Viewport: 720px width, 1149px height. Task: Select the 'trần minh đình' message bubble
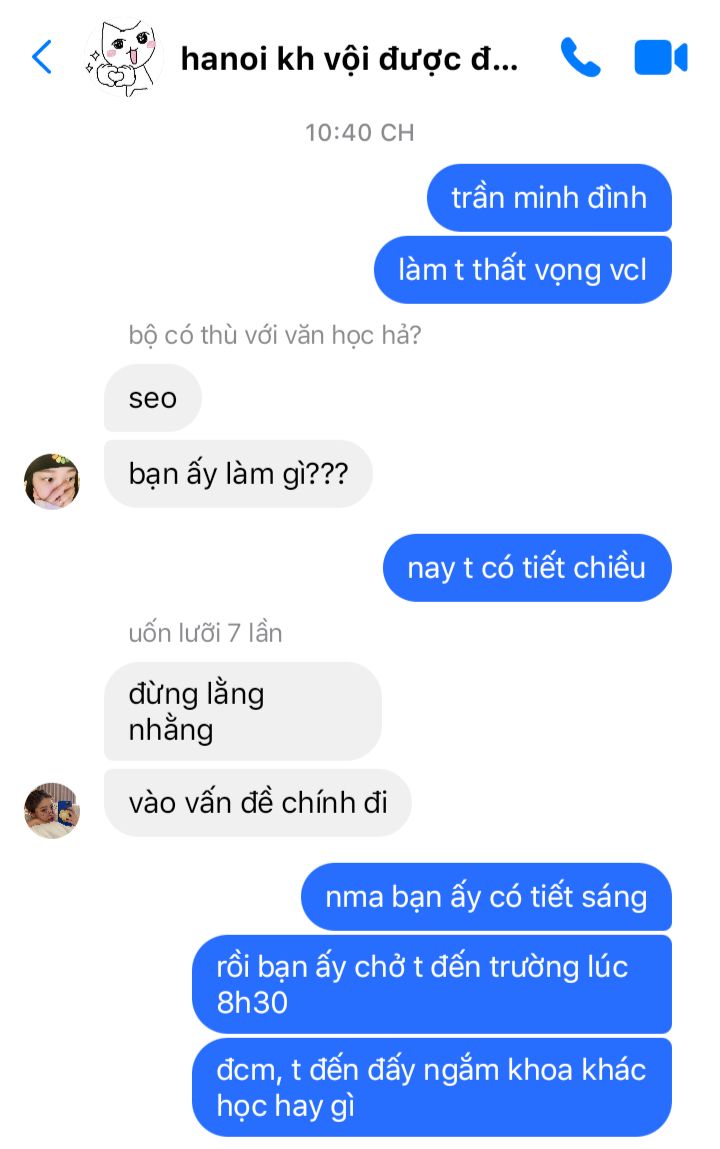click(x=549, y=198)
